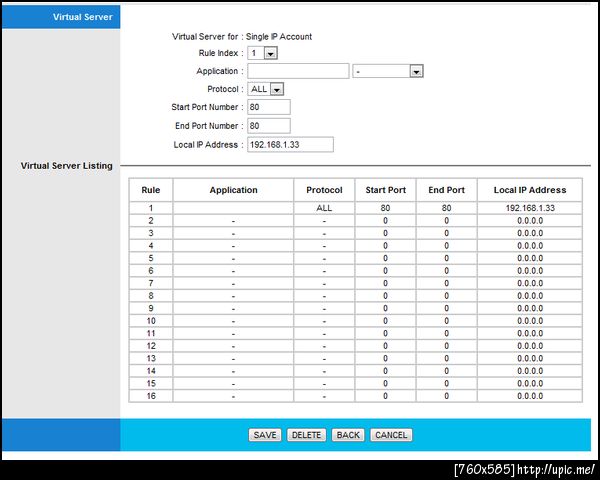600x480 pixels.
Task: Select rule number 8 in listing
Action: click(x=151, y=296)
